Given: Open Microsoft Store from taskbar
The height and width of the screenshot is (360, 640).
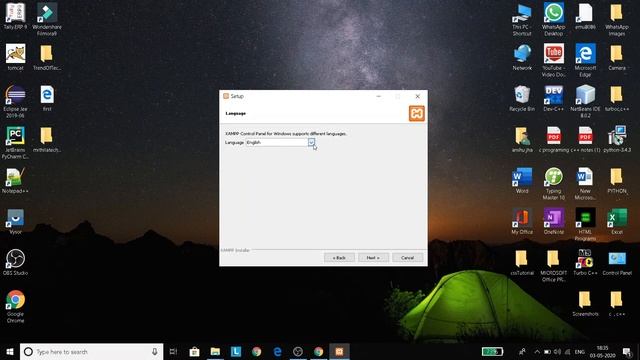Looking at the screenshot, I should coord(194,351).
